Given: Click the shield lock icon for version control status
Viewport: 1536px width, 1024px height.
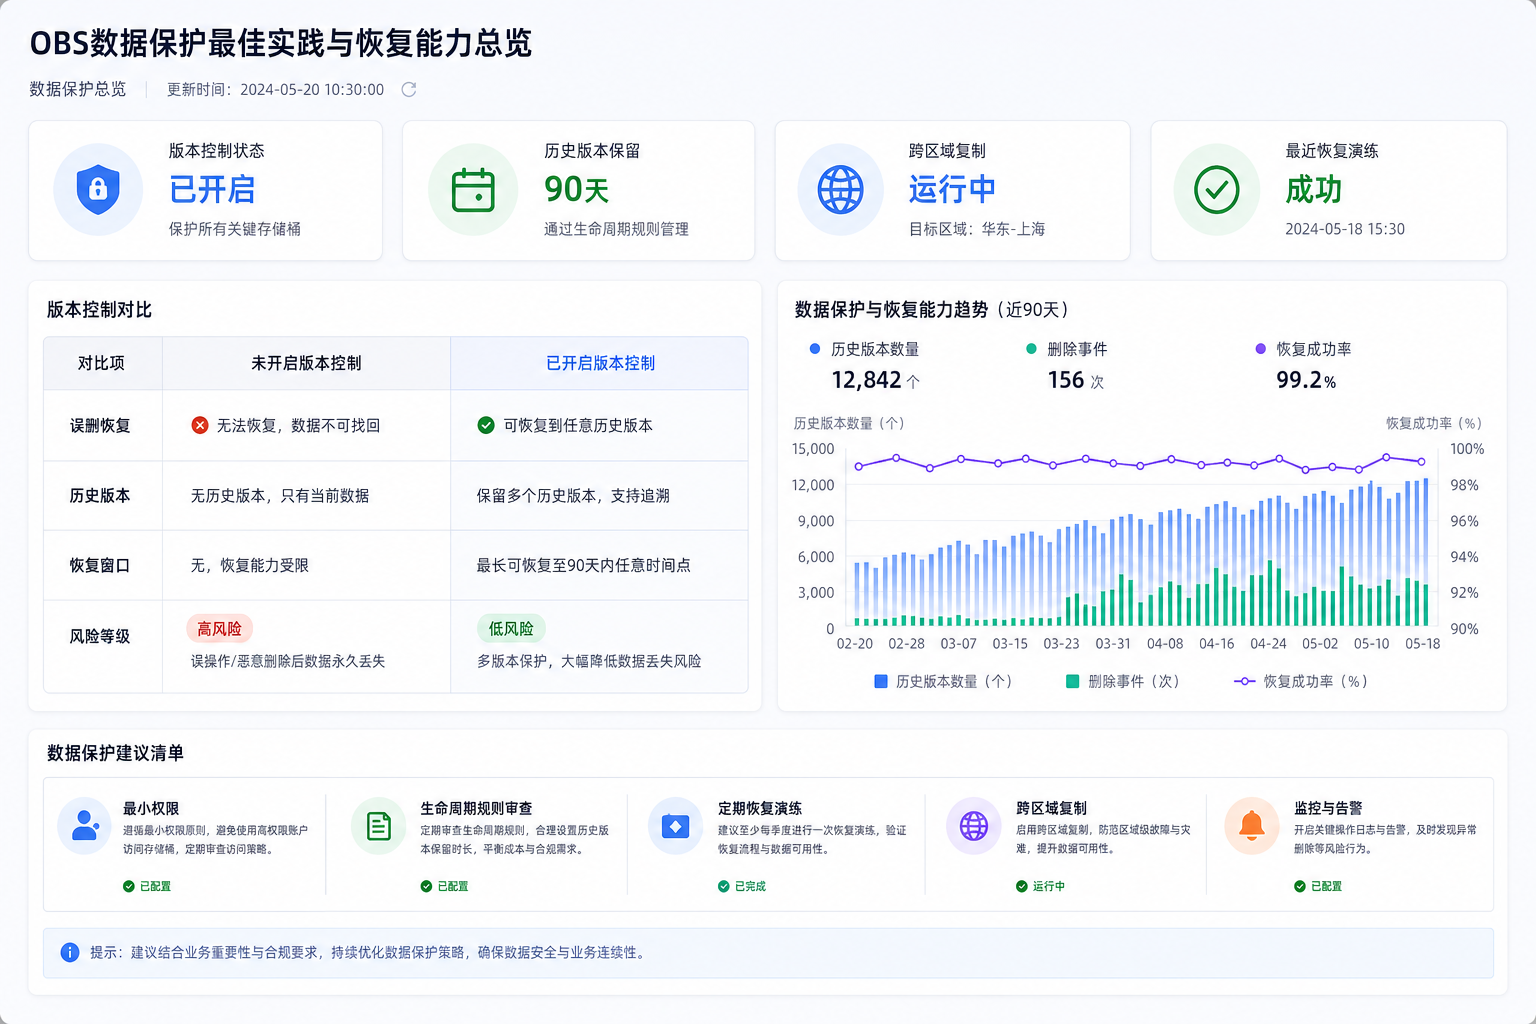Looking at the screenshot, I should coord(98,189).
